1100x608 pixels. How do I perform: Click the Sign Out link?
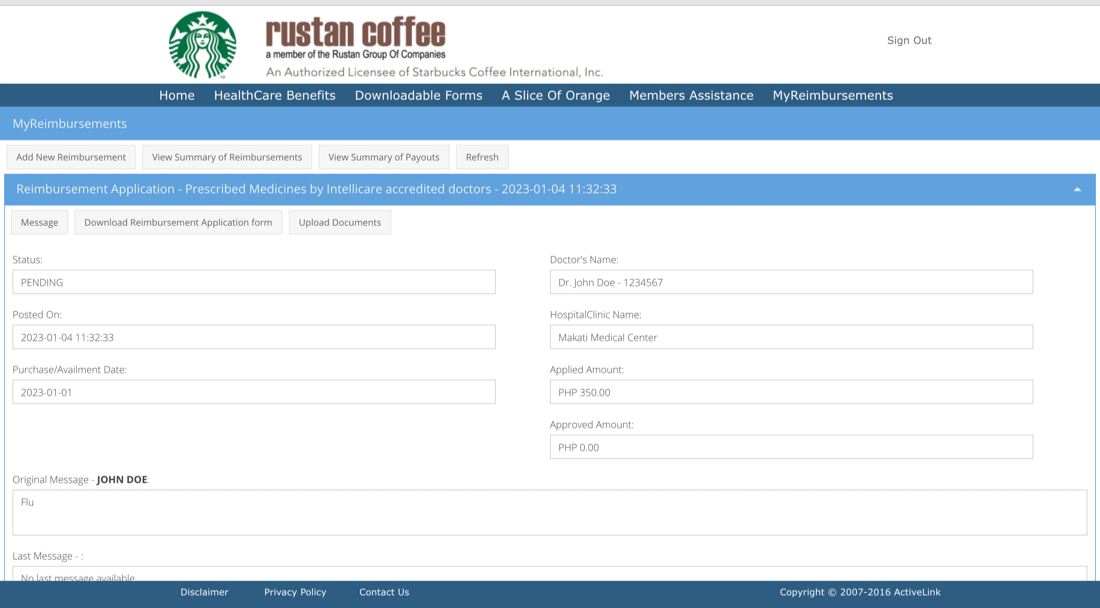click(x=909, y=41)
